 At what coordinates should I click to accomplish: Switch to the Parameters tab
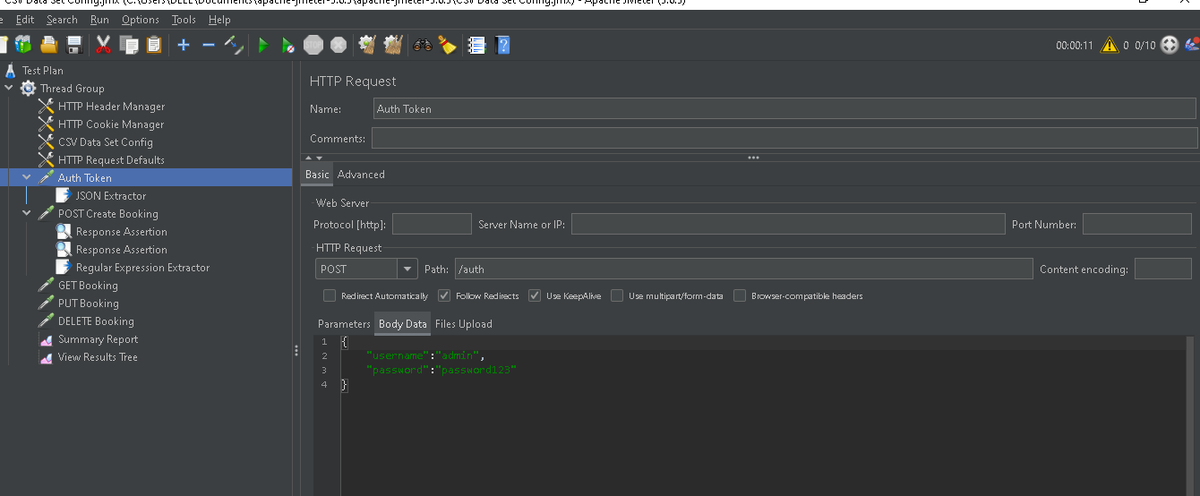(344, 324)
